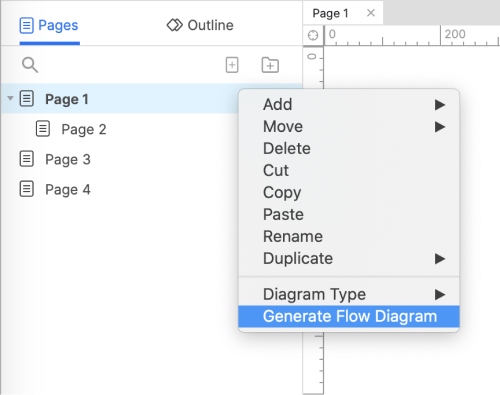Choose Delete from context menu
The width and height of the screenshot is (500, 395).
[349, 148]
